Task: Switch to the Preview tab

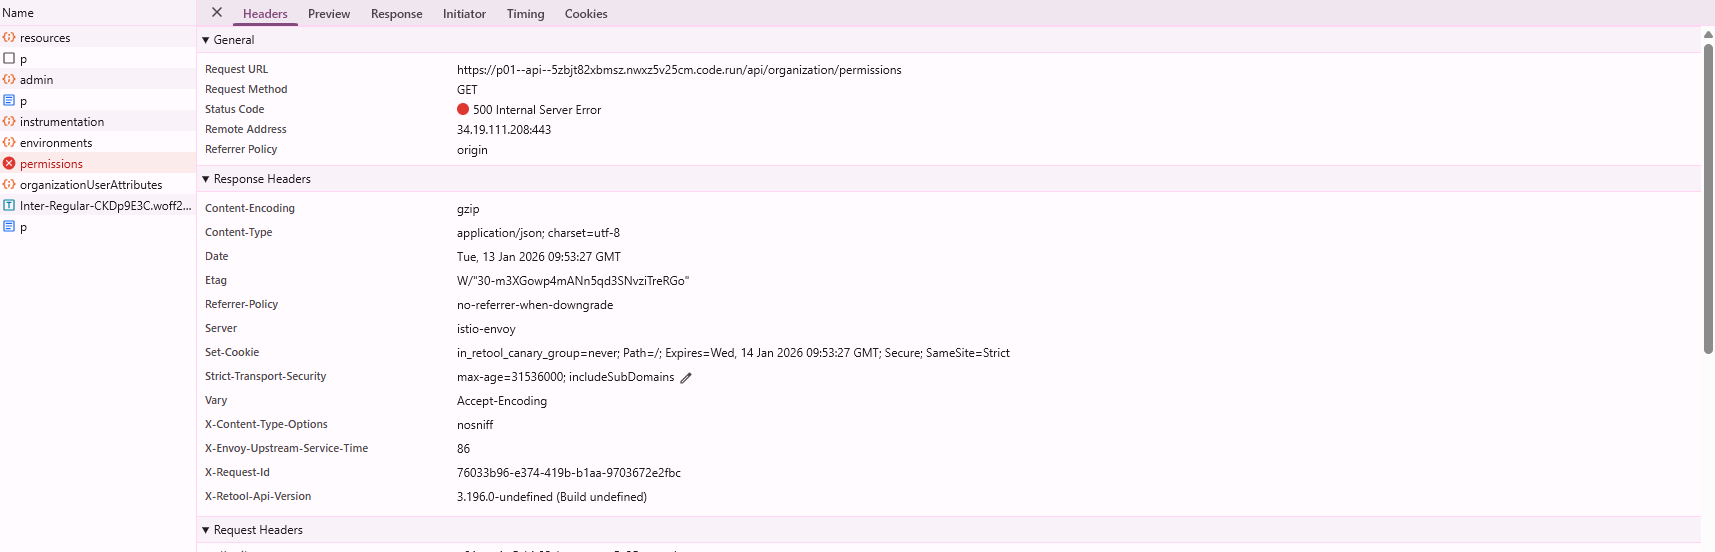Action: point(329,14)
